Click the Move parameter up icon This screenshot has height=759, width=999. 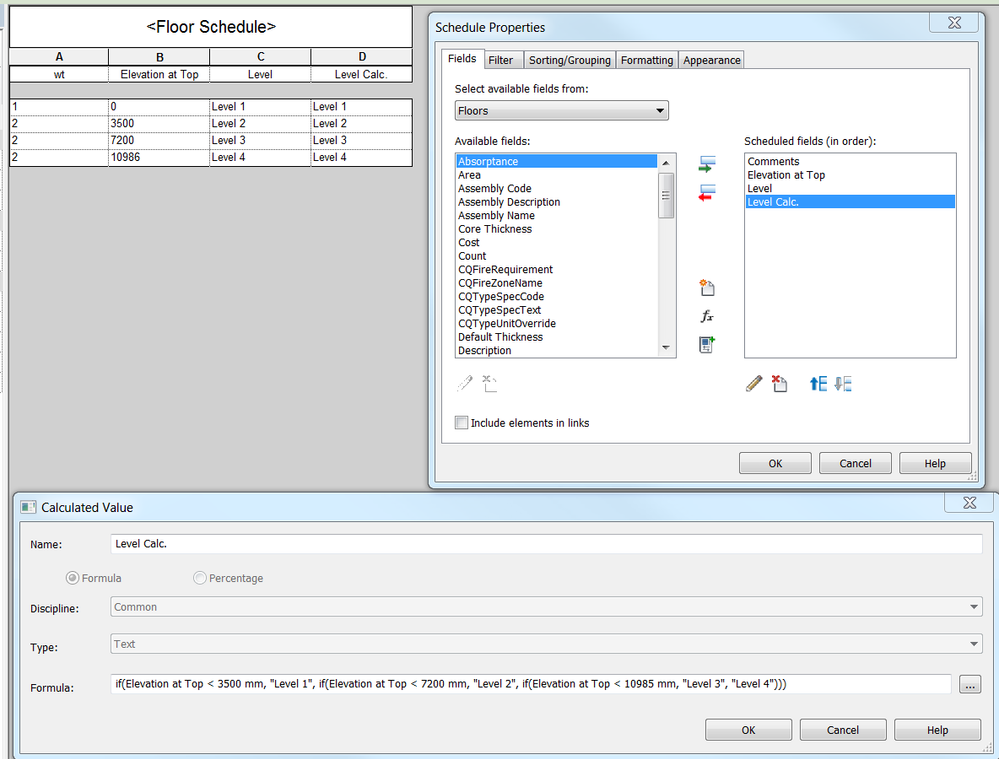pos(818,384)
